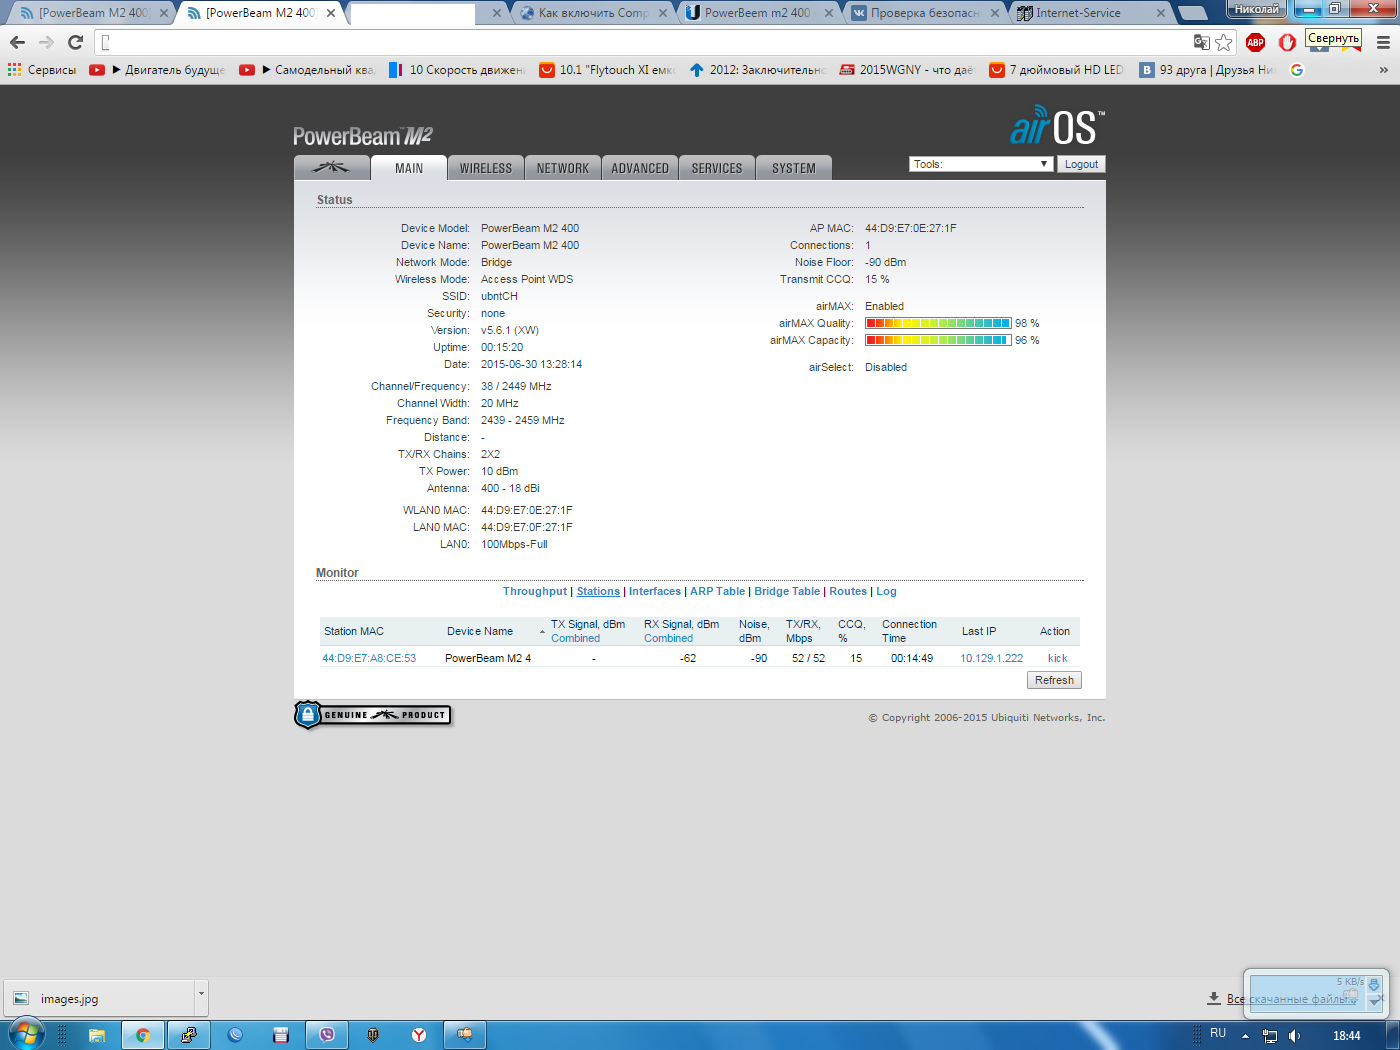Go back using the browser back arrow
This screenshot has width=1400, height=1050.
pyautogui.click(x=17, y=42)
